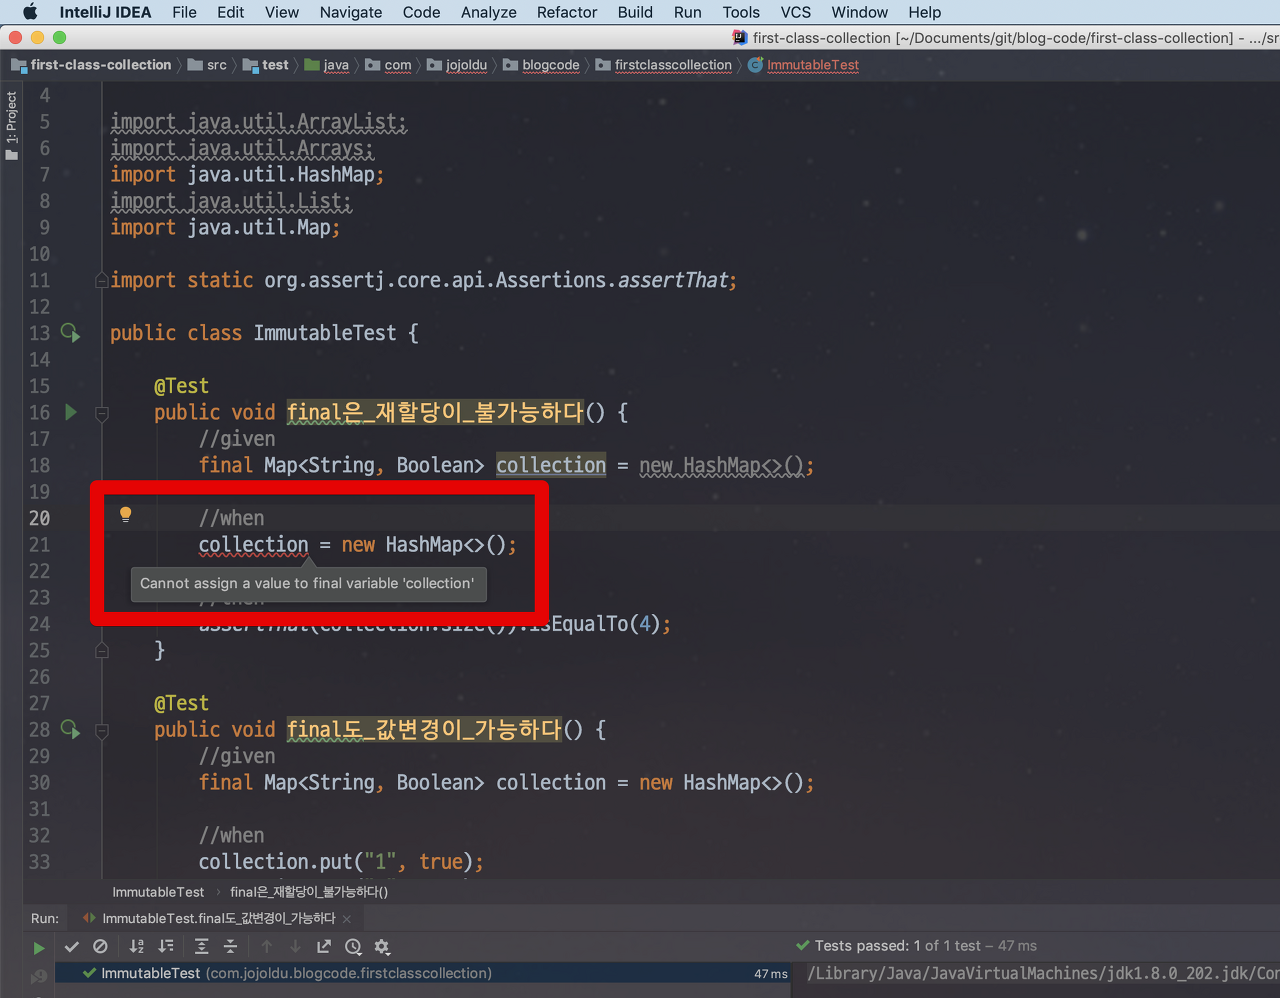Run ImmutableTest class via gutter icon line 13
Screen dimensions: 1280x998
tap(70, 332)
